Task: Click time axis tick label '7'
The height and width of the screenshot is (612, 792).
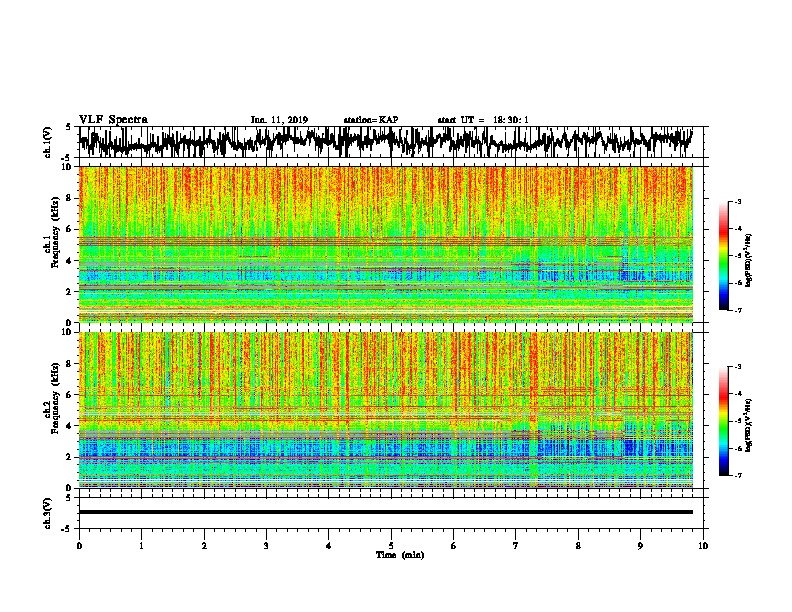Action: pos(516,546)
